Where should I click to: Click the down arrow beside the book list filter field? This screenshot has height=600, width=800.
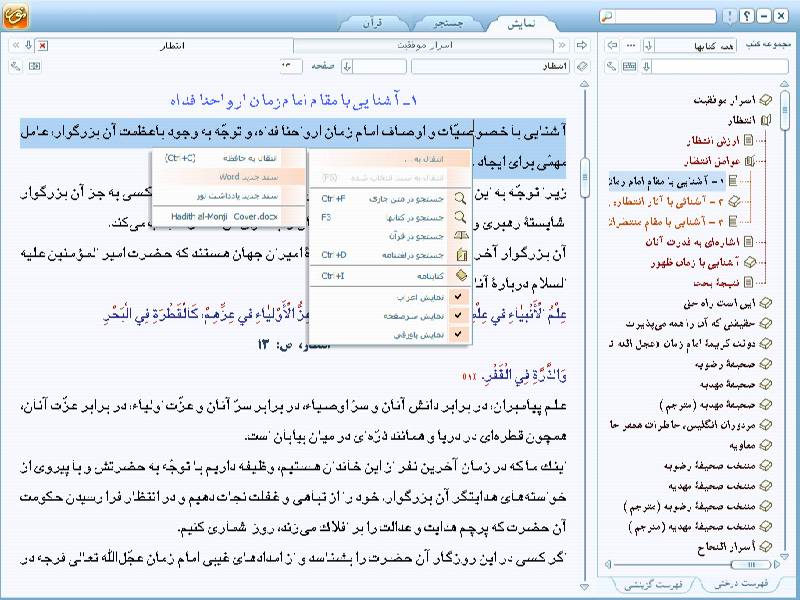(x=646, y=66)
